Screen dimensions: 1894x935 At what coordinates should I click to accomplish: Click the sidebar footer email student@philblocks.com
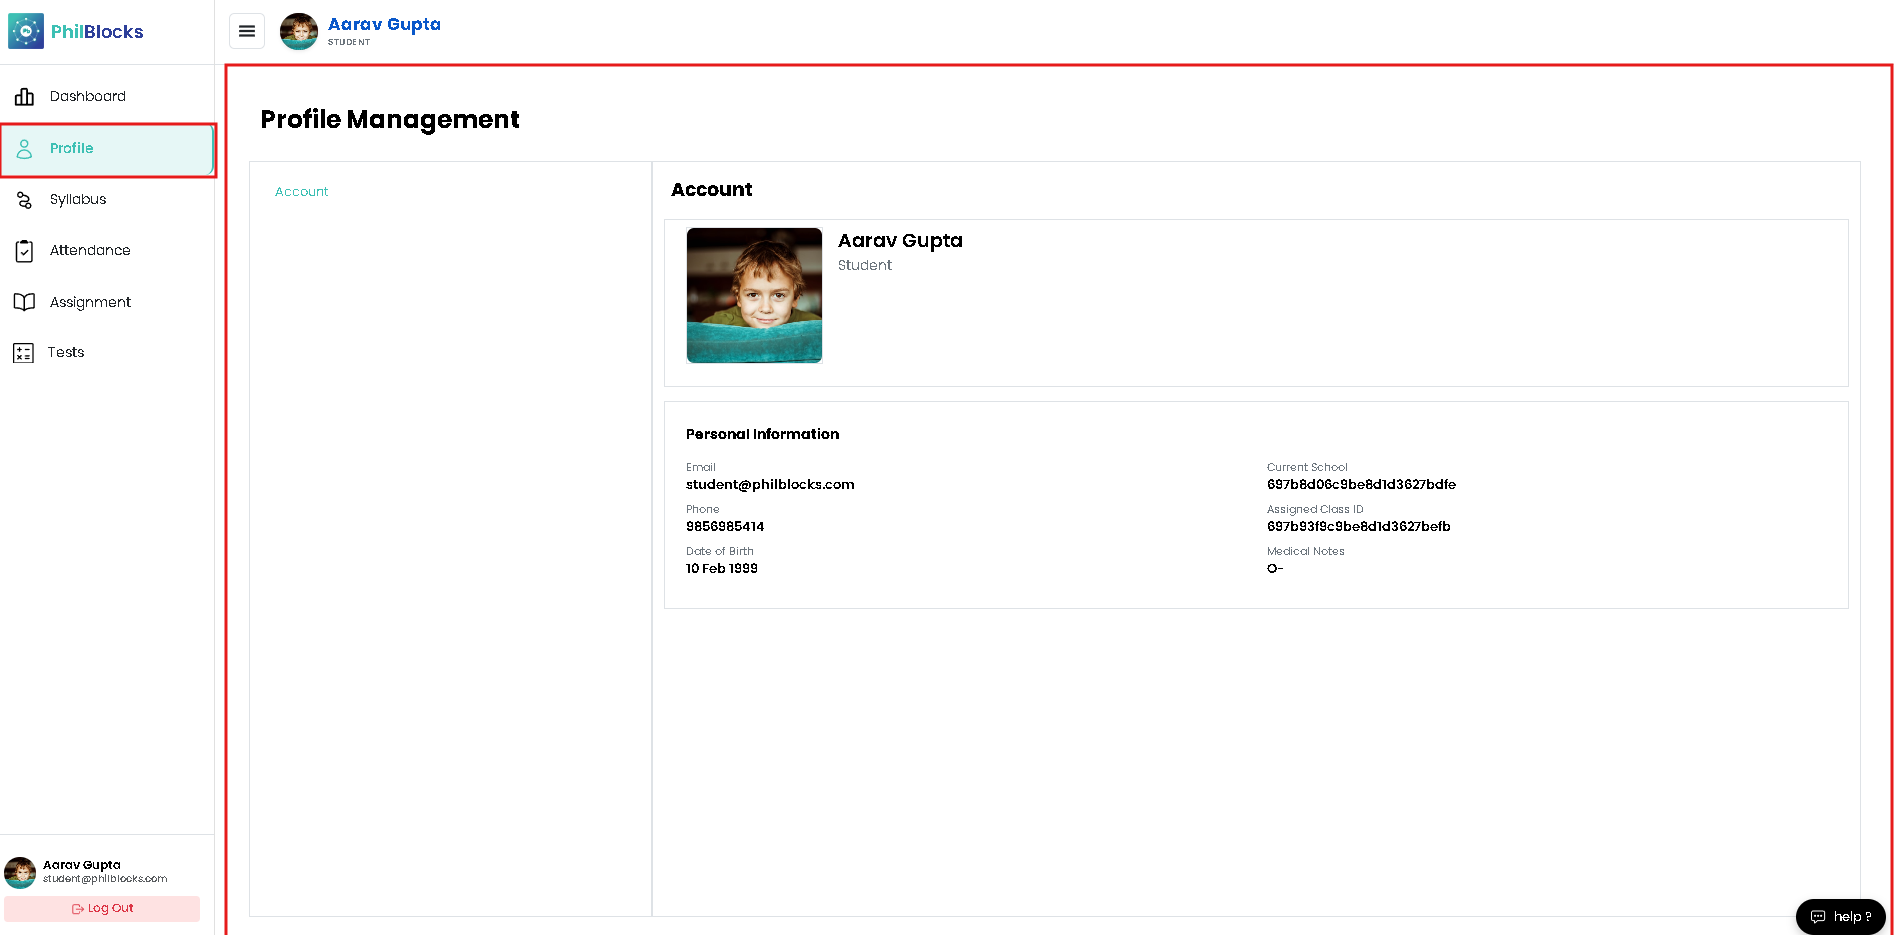pyautogui.click(x=105, y=879)
